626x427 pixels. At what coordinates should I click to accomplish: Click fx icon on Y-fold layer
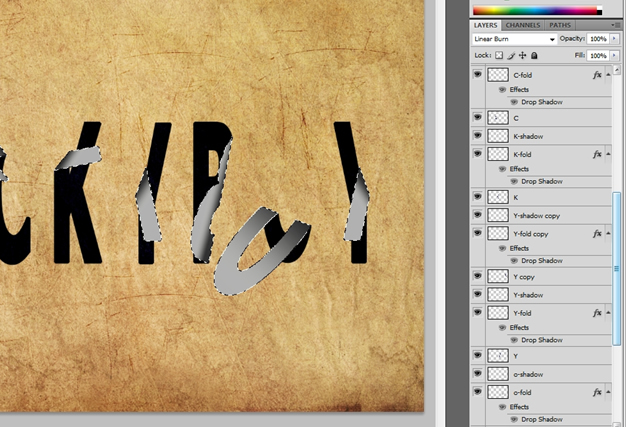click(x=597, y=313)
